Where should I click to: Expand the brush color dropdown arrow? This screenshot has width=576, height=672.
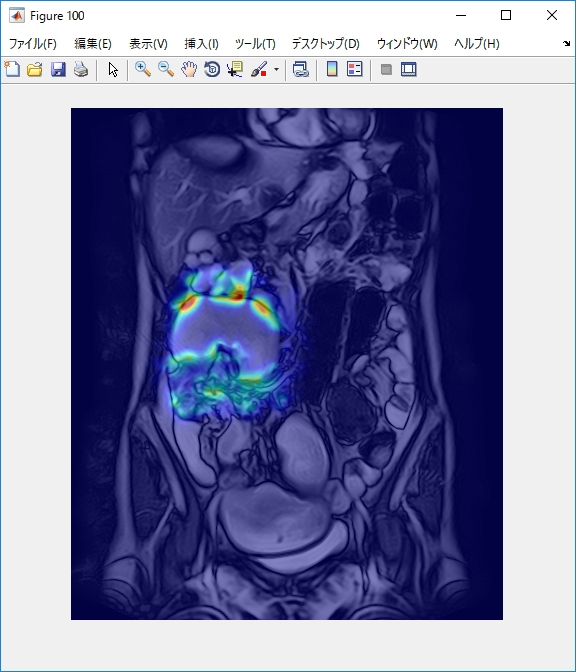276,69
